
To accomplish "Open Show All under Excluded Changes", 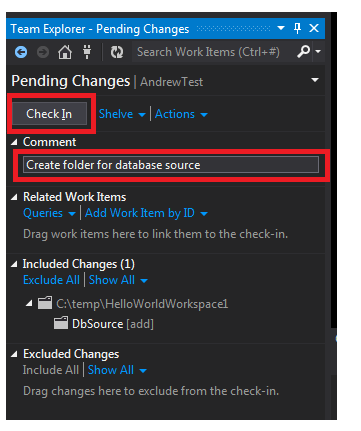I will [x=117, y=370].
